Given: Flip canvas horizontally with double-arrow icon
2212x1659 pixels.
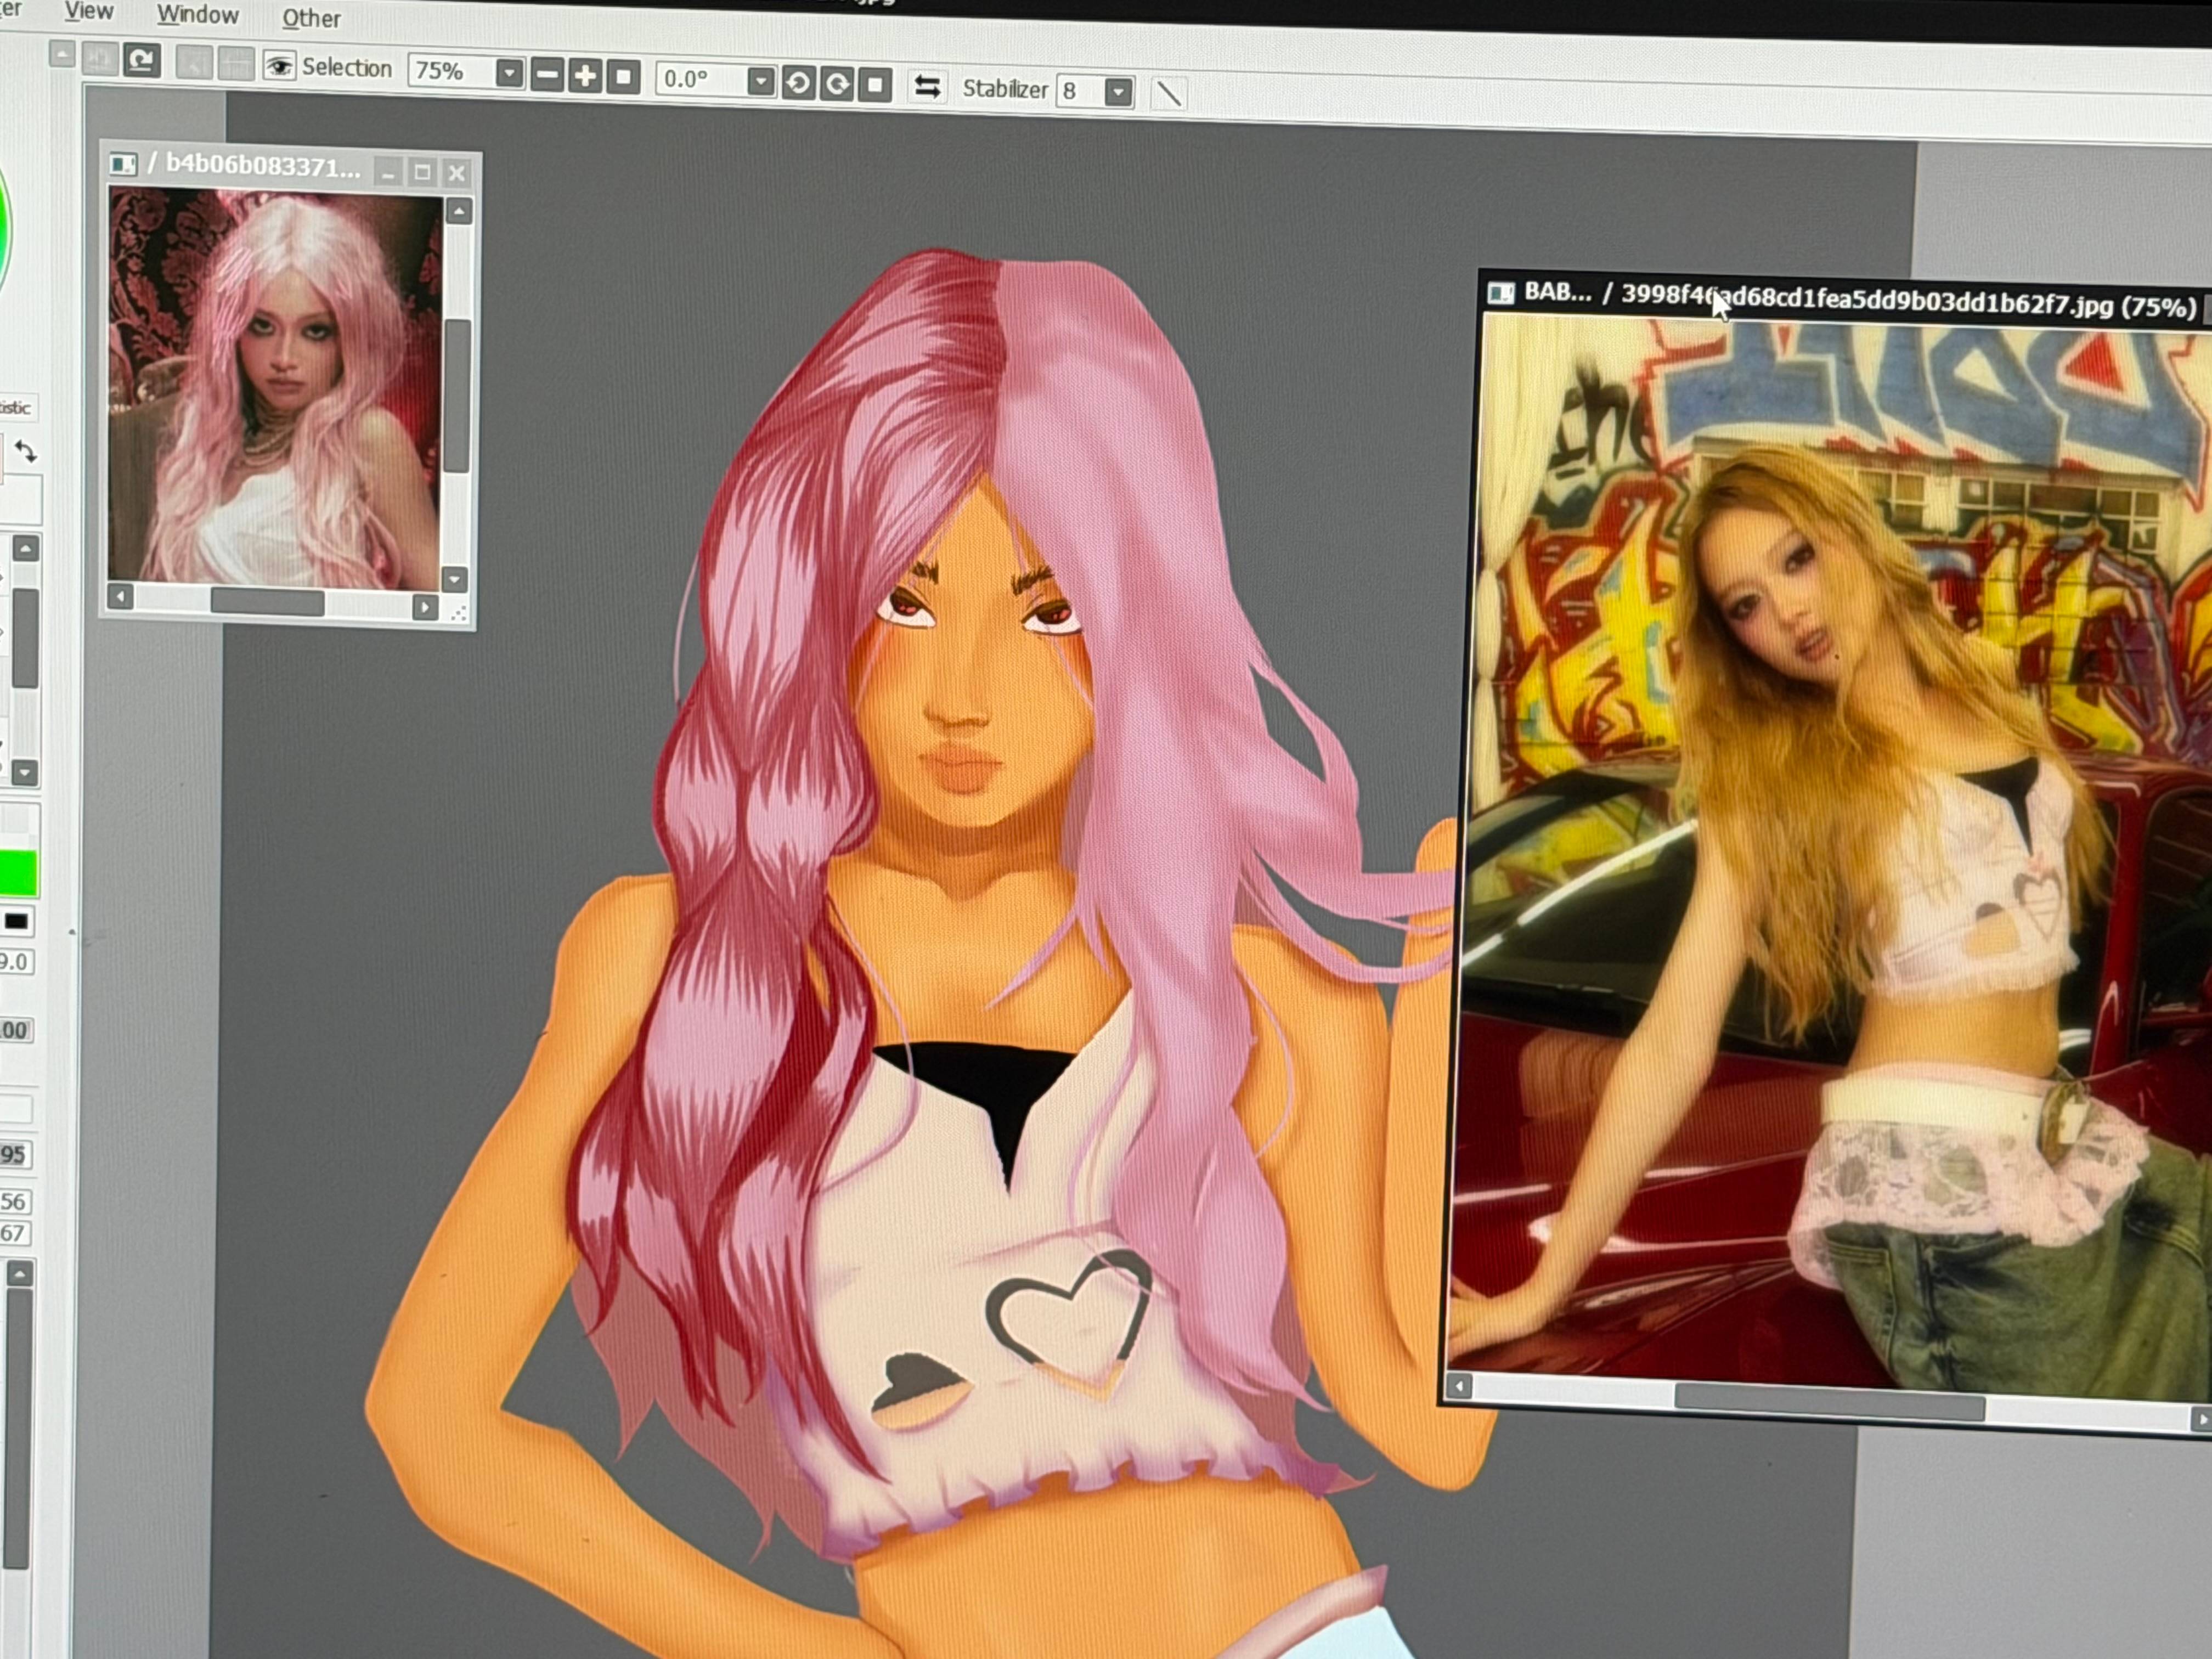Looking at the screenshot, I should point(927,87).
